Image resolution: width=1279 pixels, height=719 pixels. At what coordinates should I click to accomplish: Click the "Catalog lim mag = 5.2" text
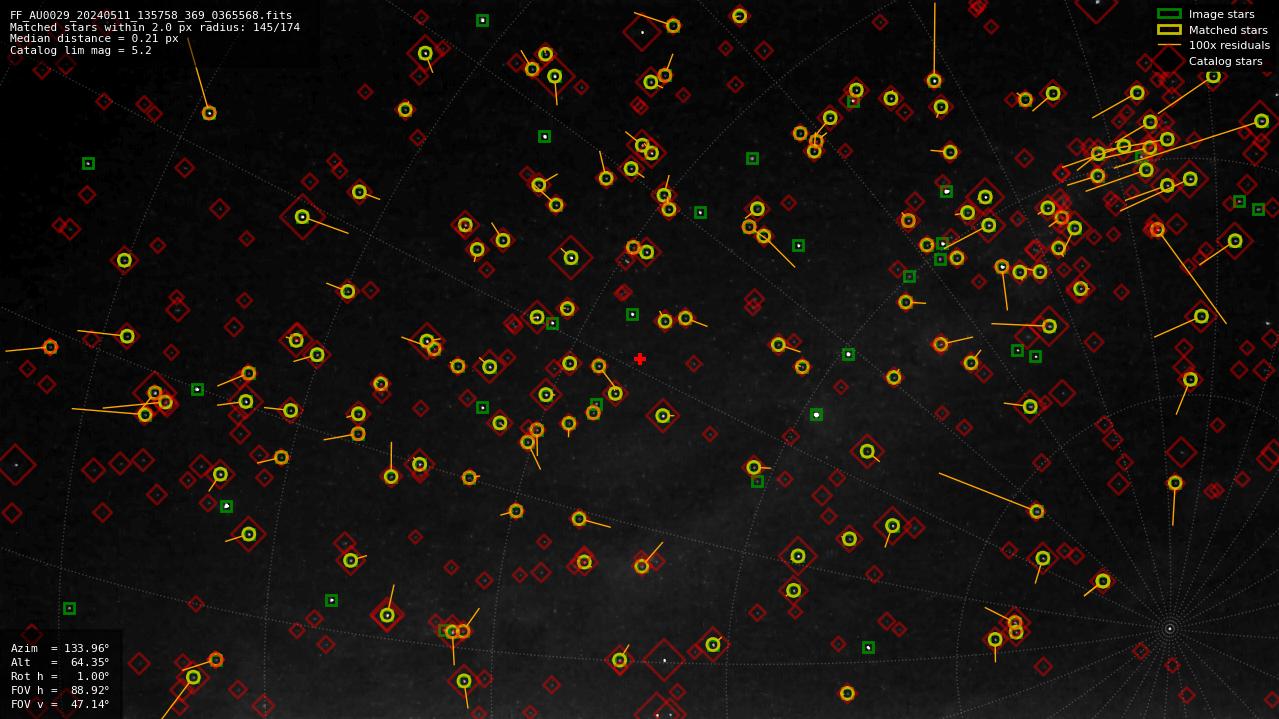[81, 50]
